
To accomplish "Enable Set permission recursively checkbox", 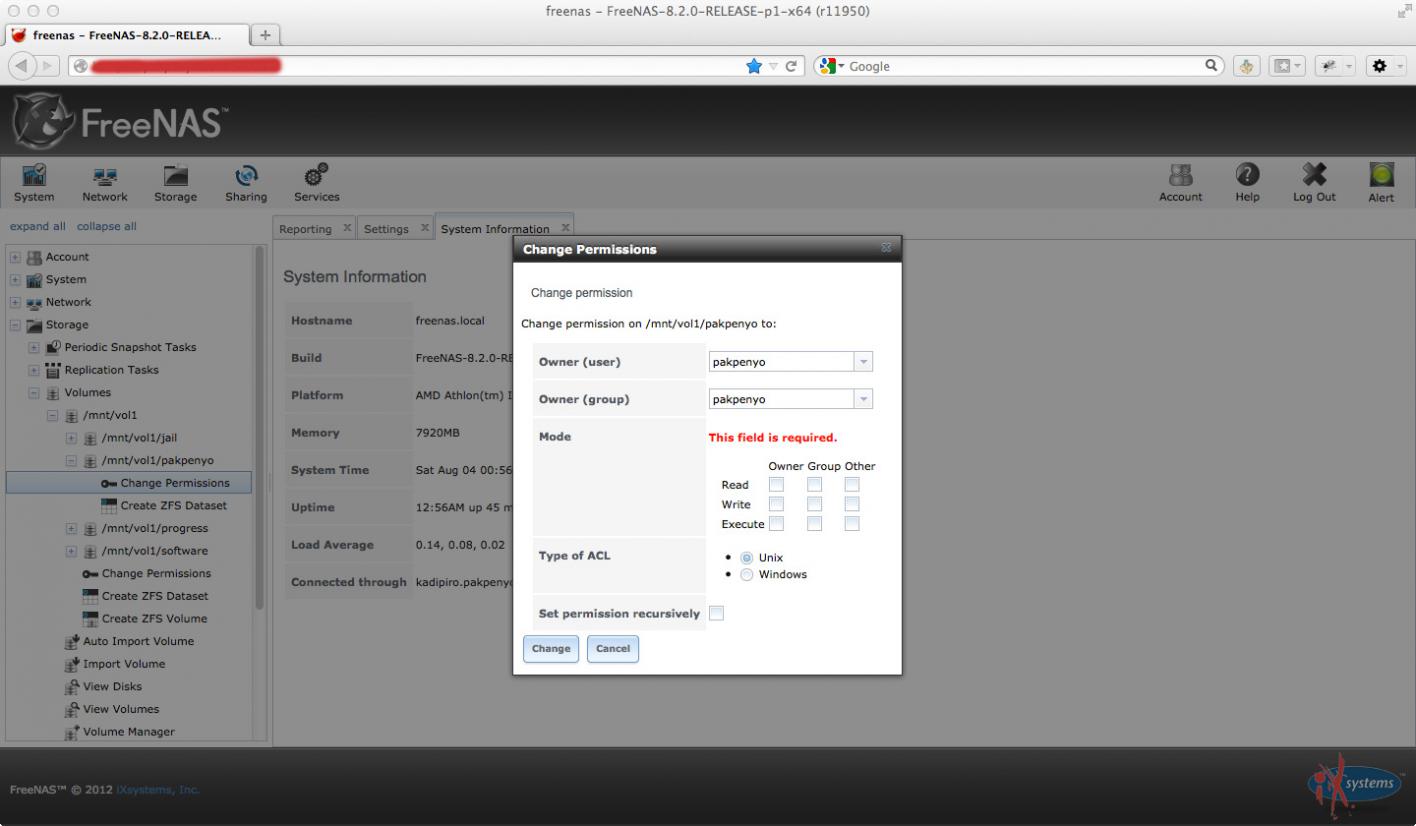I will click(x=716, y=613).
